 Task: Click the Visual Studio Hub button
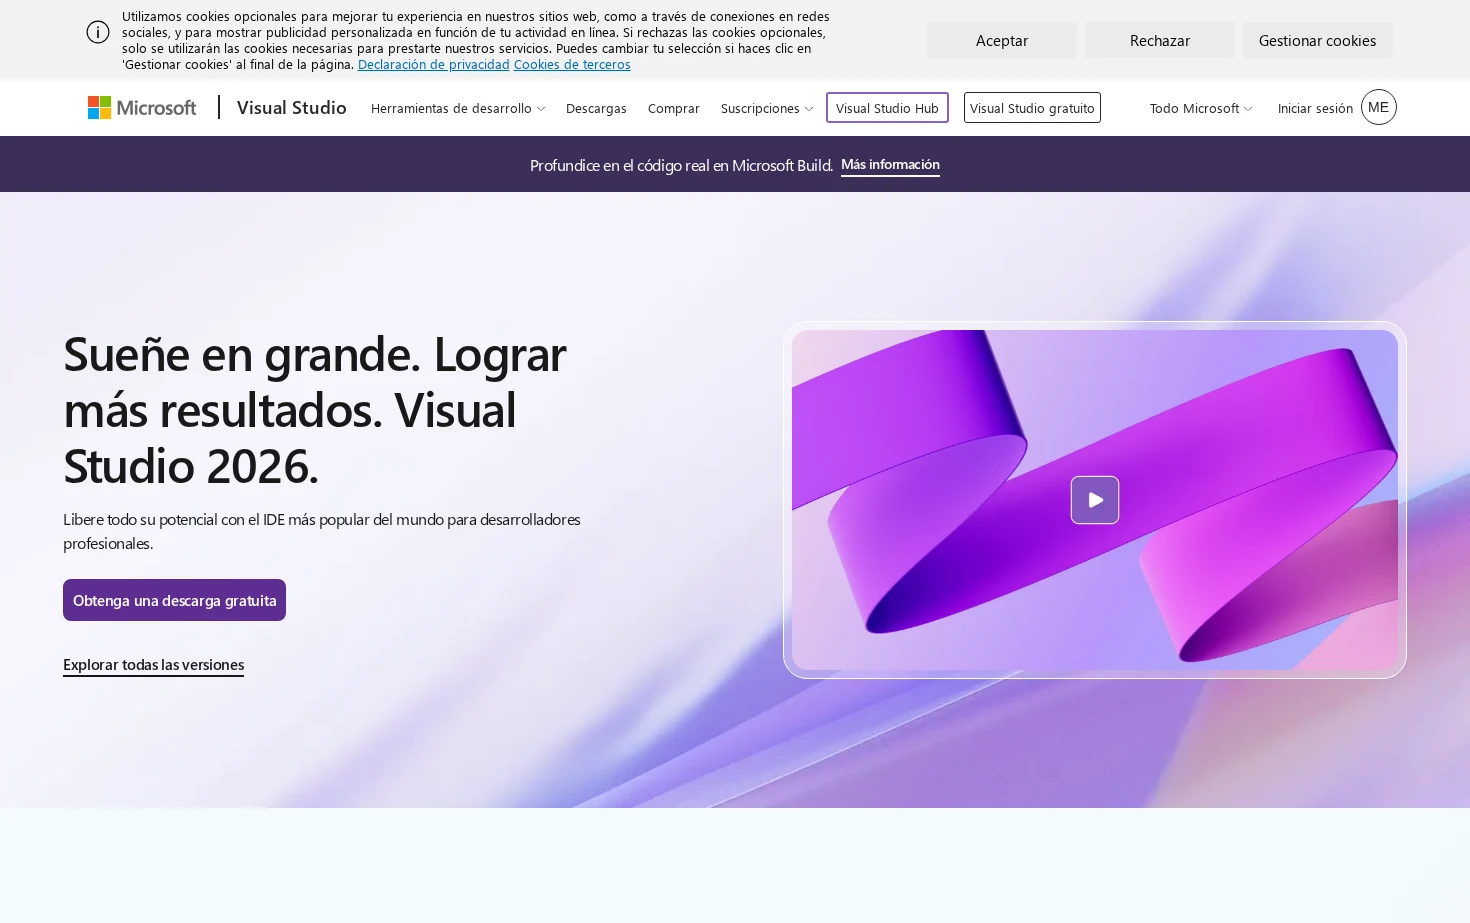(x=887, y=108)
